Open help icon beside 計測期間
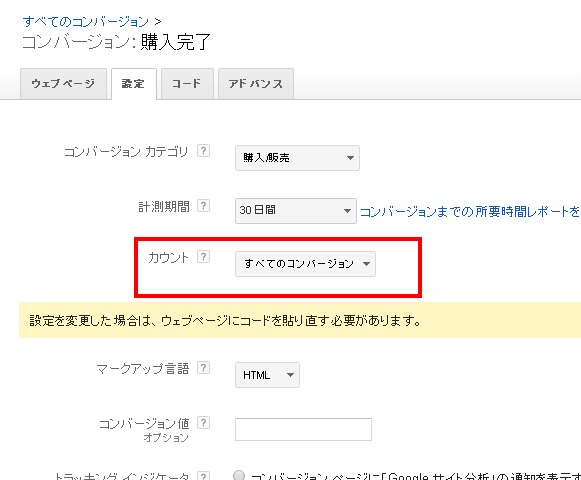This screenshot has height=480, width=581. tap(203, 205)
